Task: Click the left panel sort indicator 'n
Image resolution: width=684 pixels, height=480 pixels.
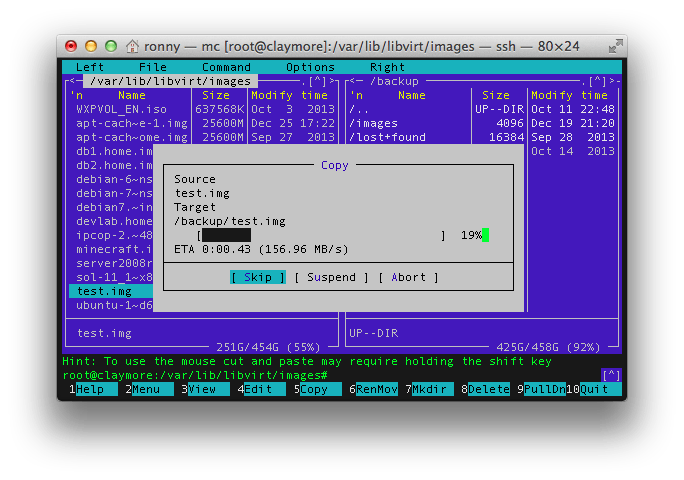Action: coord(76,95)
